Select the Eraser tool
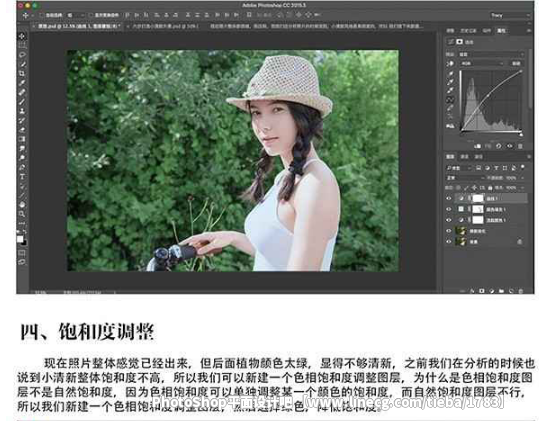This screenshot has height=421, width=560. (22, 129)
